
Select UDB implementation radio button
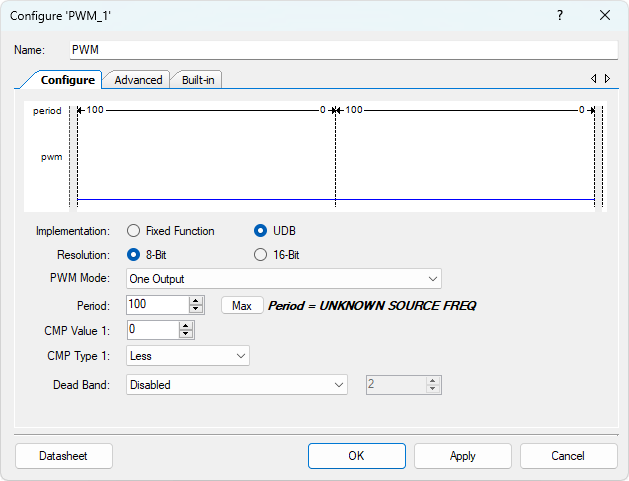click(x=261, y=231)
